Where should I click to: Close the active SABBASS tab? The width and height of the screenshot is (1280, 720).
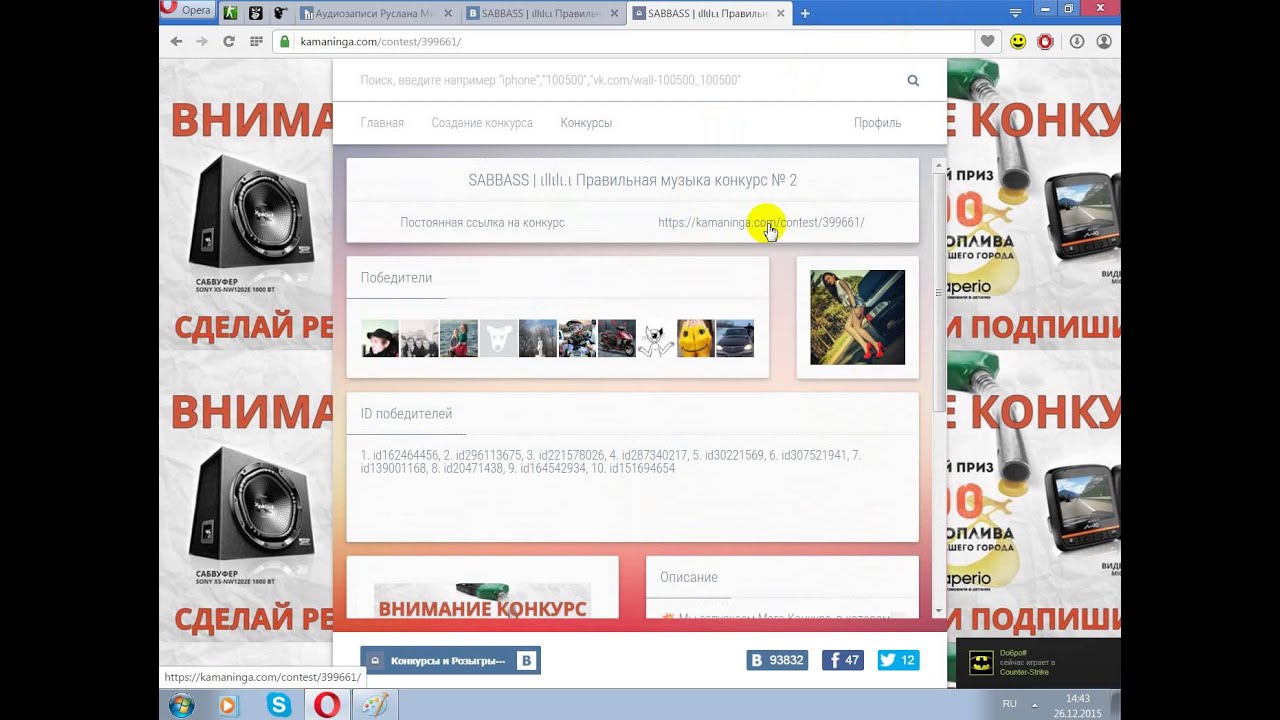pos(781,13)
